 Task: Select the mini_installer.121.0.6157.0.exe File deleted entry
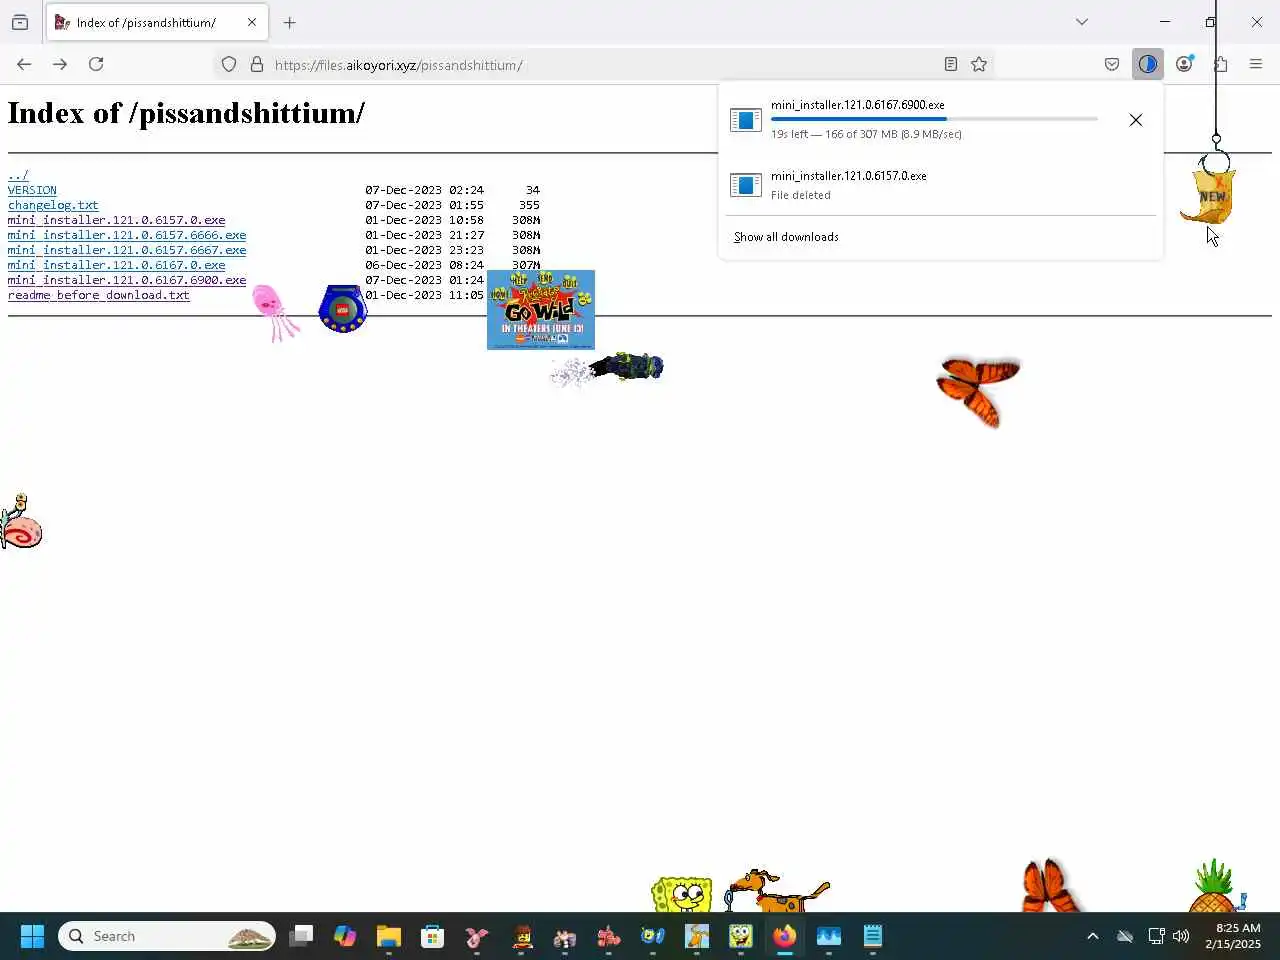point(940,185)
